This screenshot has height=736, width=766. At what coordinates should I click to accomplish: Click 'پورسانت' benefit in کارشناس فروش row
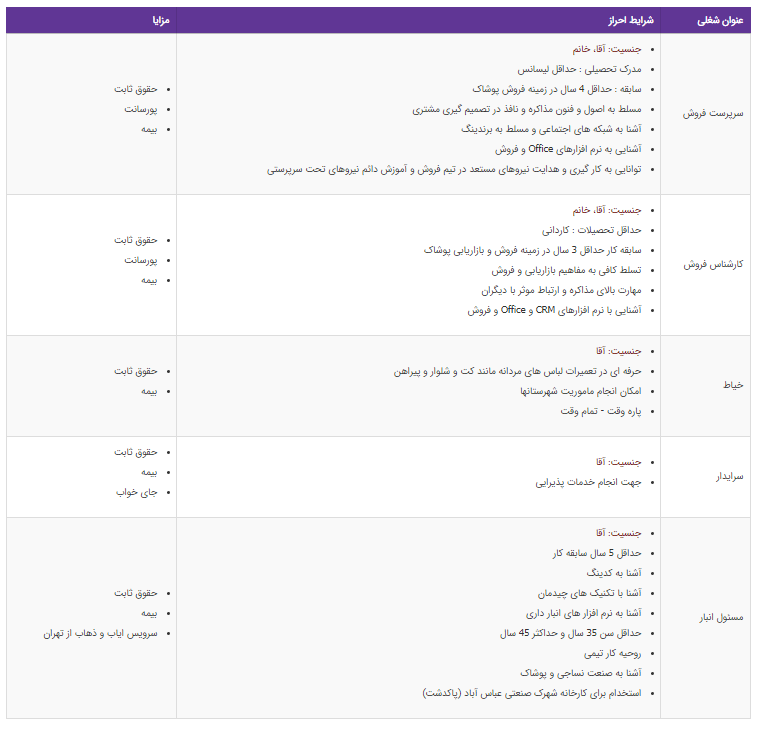(141, 260)
